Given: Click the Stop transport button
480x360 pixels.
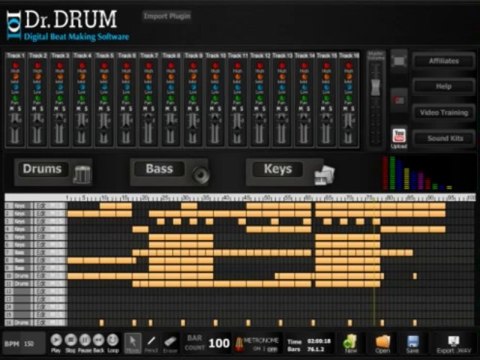Looking at the screenshot, I should (x=70, y=340).
